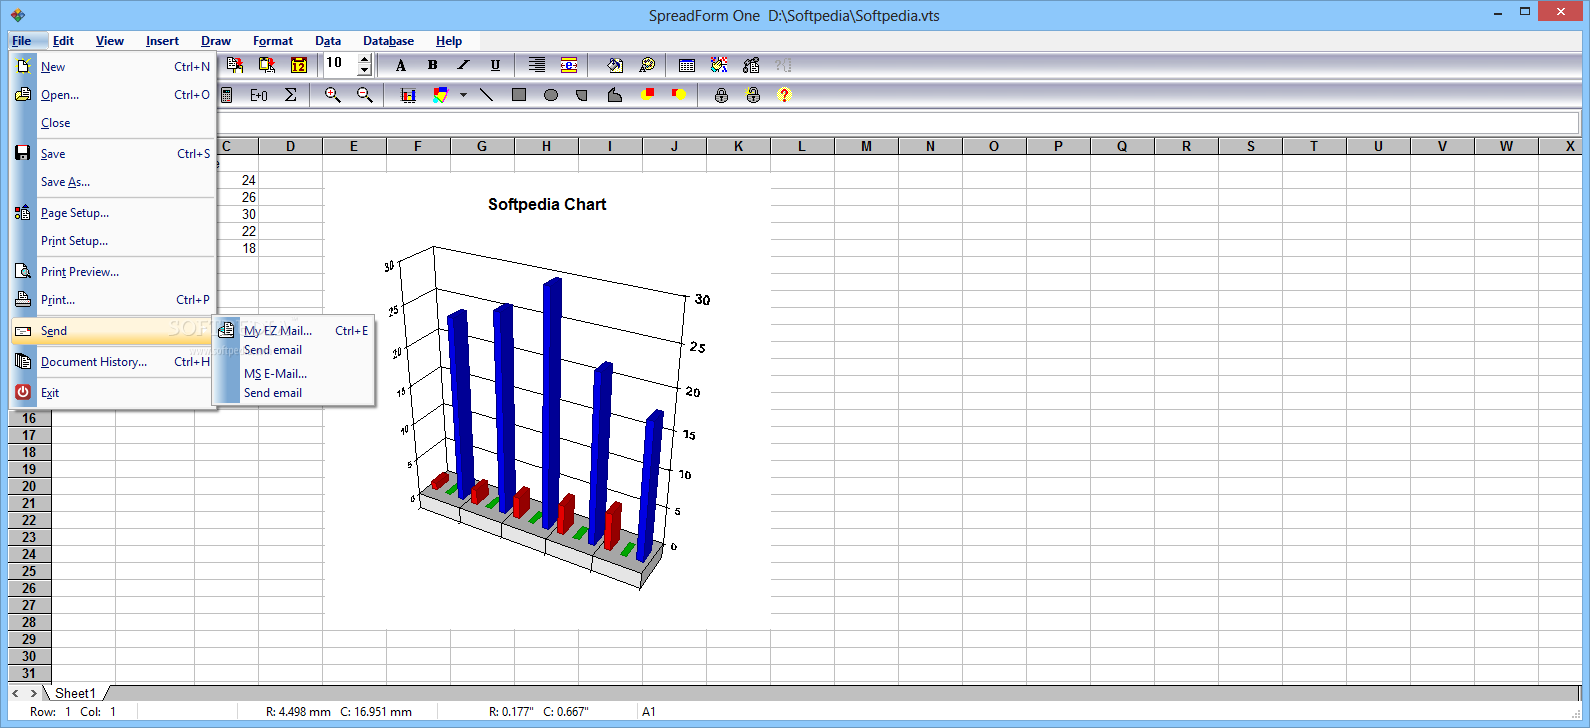Click the palette text color icon

[x=647, y=65]
